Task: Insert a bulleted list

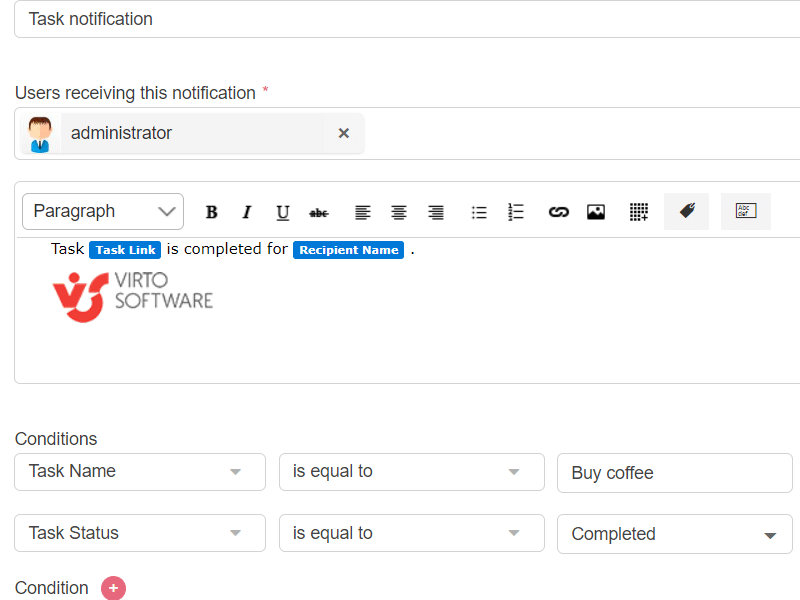Action: [479, 212]
